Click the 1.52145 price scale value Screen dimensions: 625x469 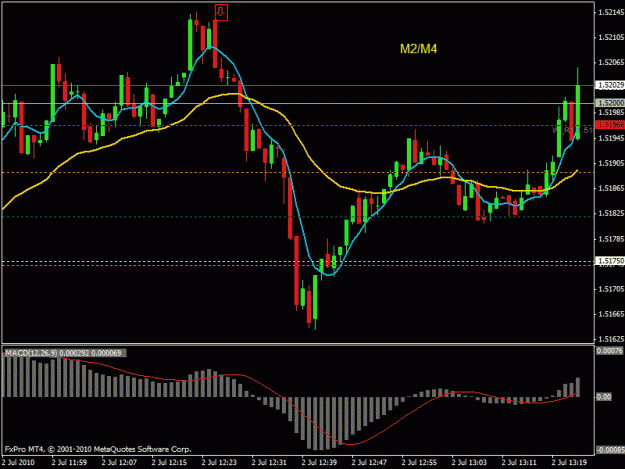point(611,12)
